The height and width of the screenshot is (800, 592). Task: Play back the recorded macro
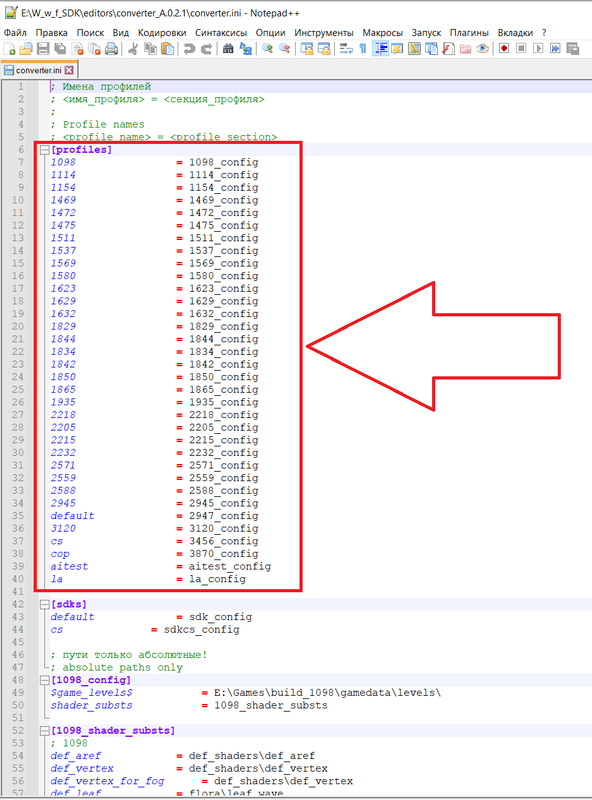click(x=538, y=48)
